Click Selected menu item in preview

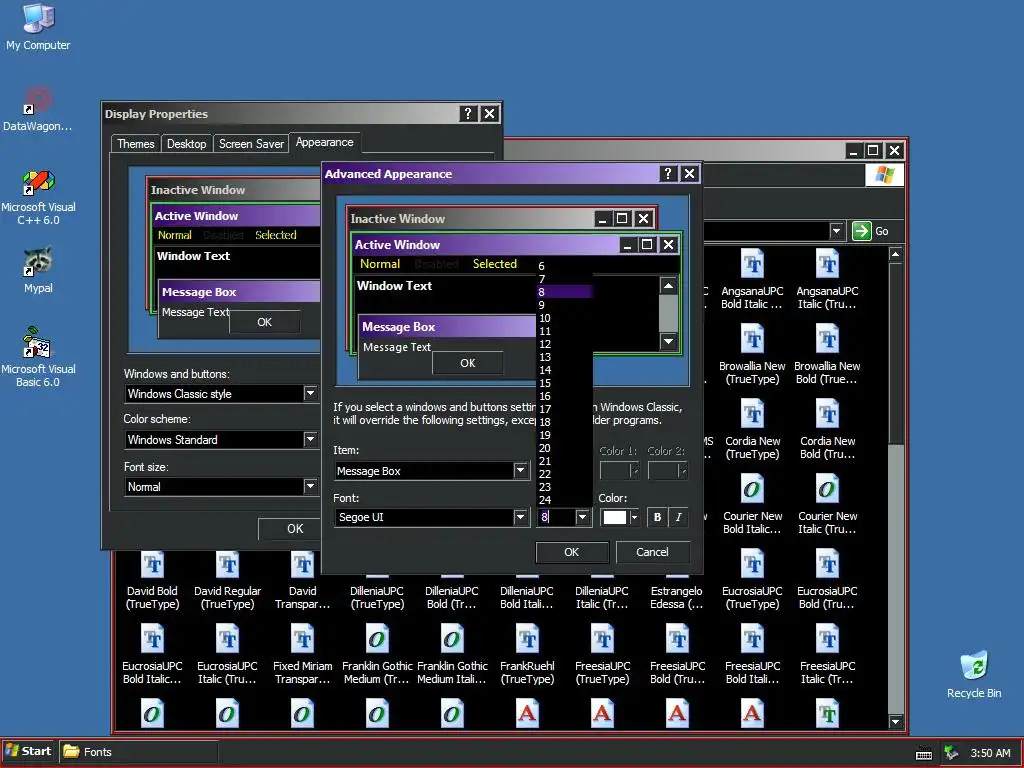494,264
